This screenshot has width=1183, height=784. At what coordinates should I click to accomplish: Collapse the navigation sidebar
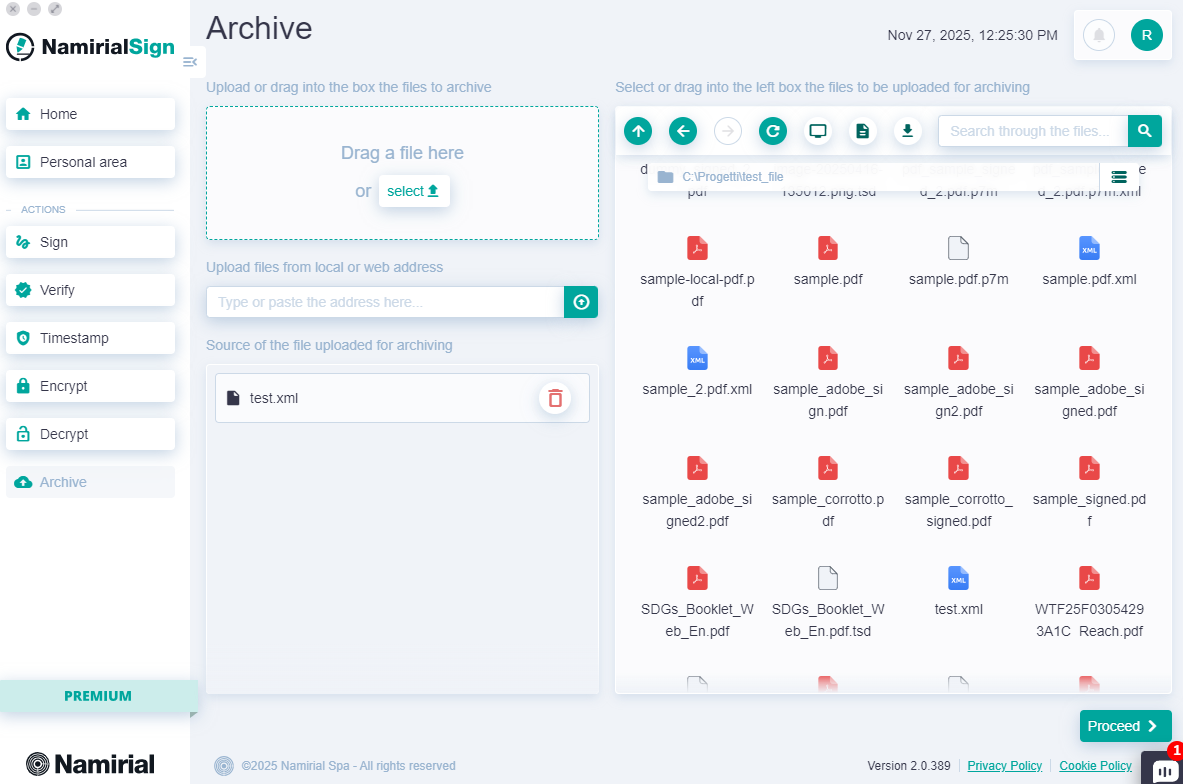point(189,61)
